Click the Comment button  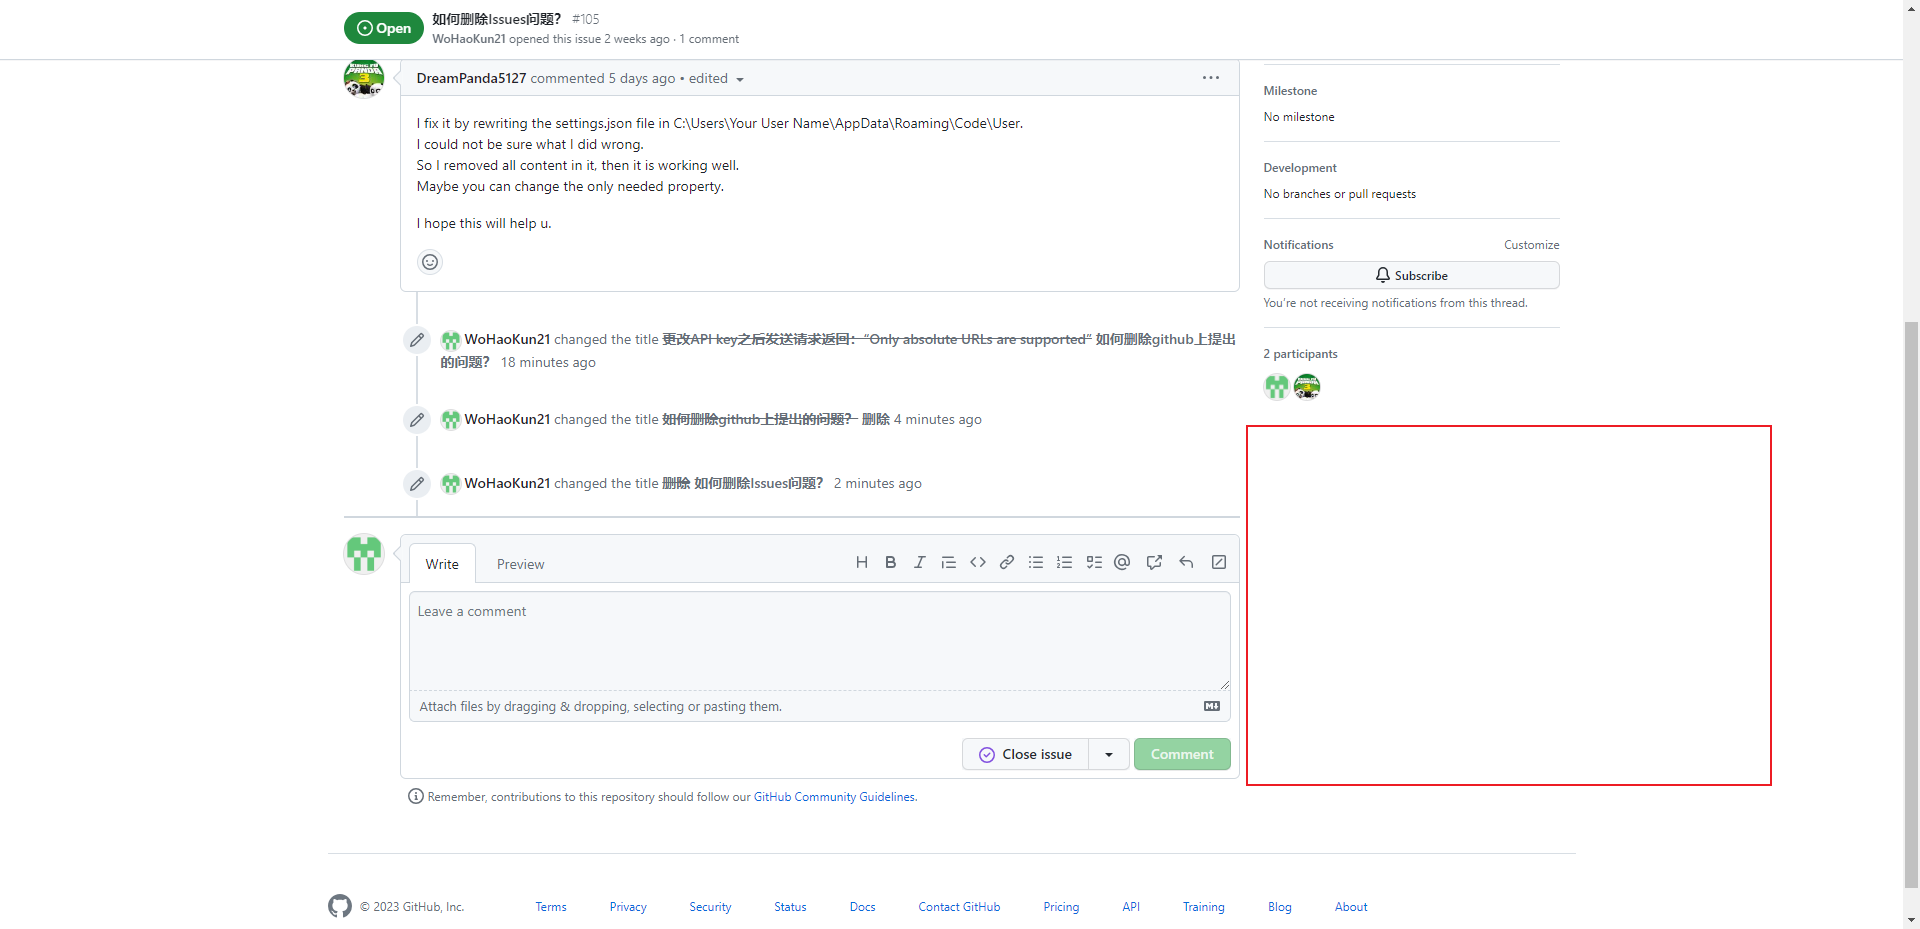tap(1181, 753)
